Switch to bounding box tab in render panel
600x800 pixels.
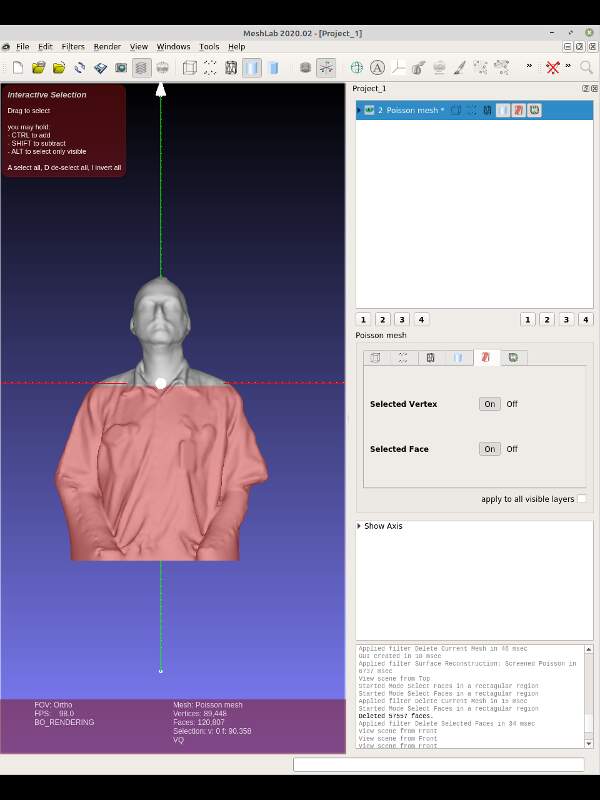pyautogui.click(x=376, y=358)
